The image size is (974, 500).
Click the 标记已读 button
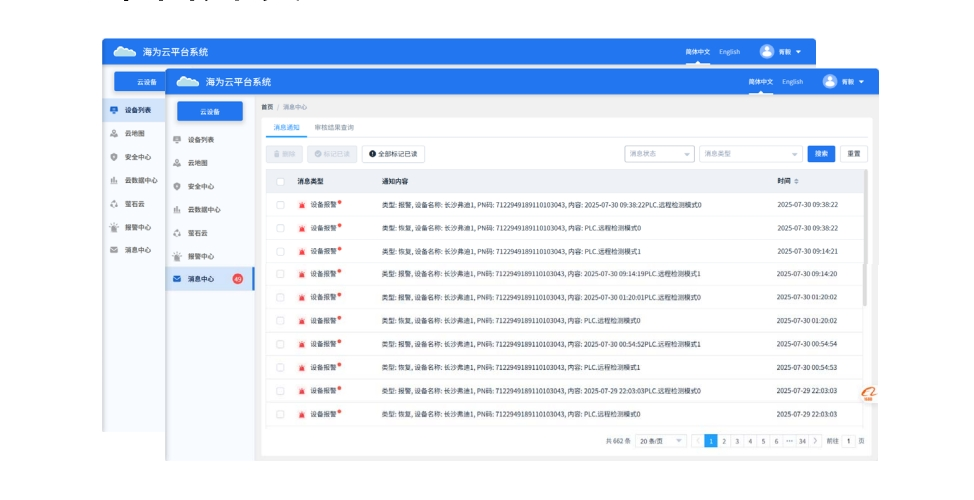pyautogui.click(x=332, y=154)
